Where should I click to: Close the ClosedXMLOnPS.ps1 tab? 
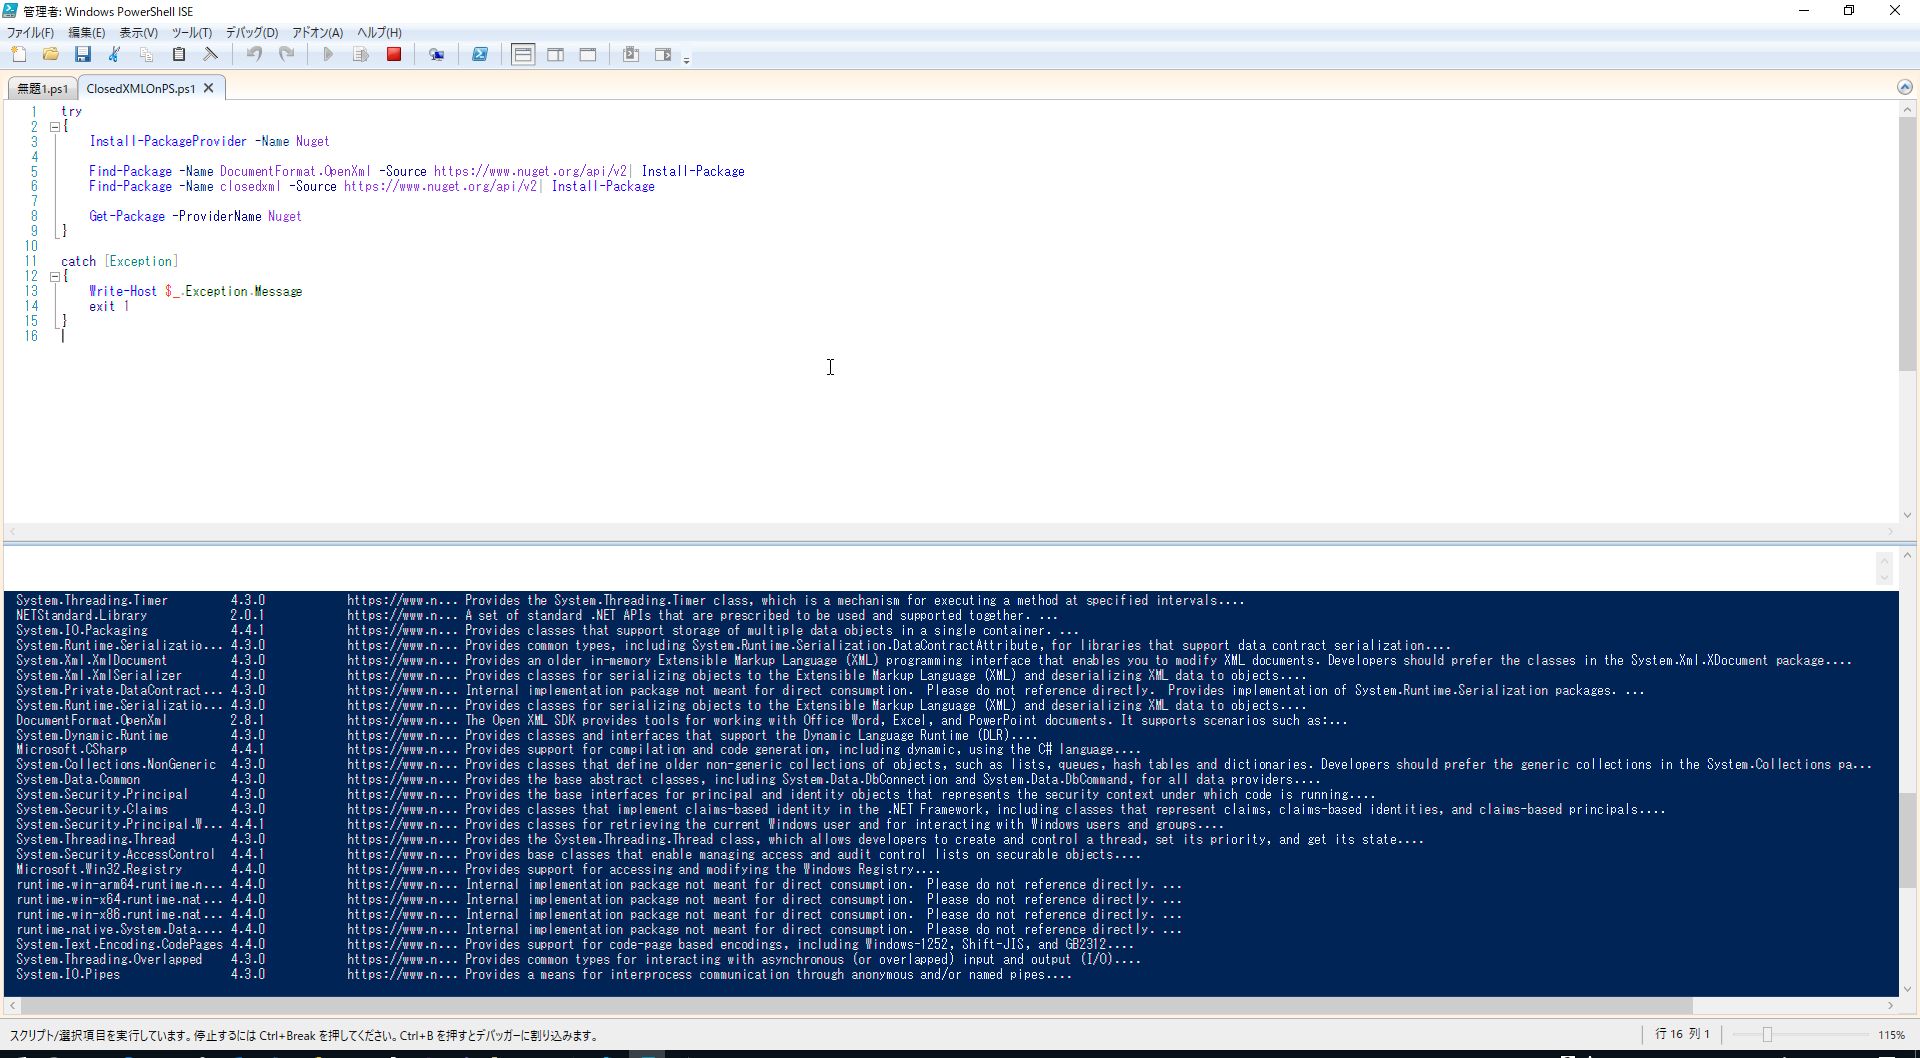tap(208, 88)
